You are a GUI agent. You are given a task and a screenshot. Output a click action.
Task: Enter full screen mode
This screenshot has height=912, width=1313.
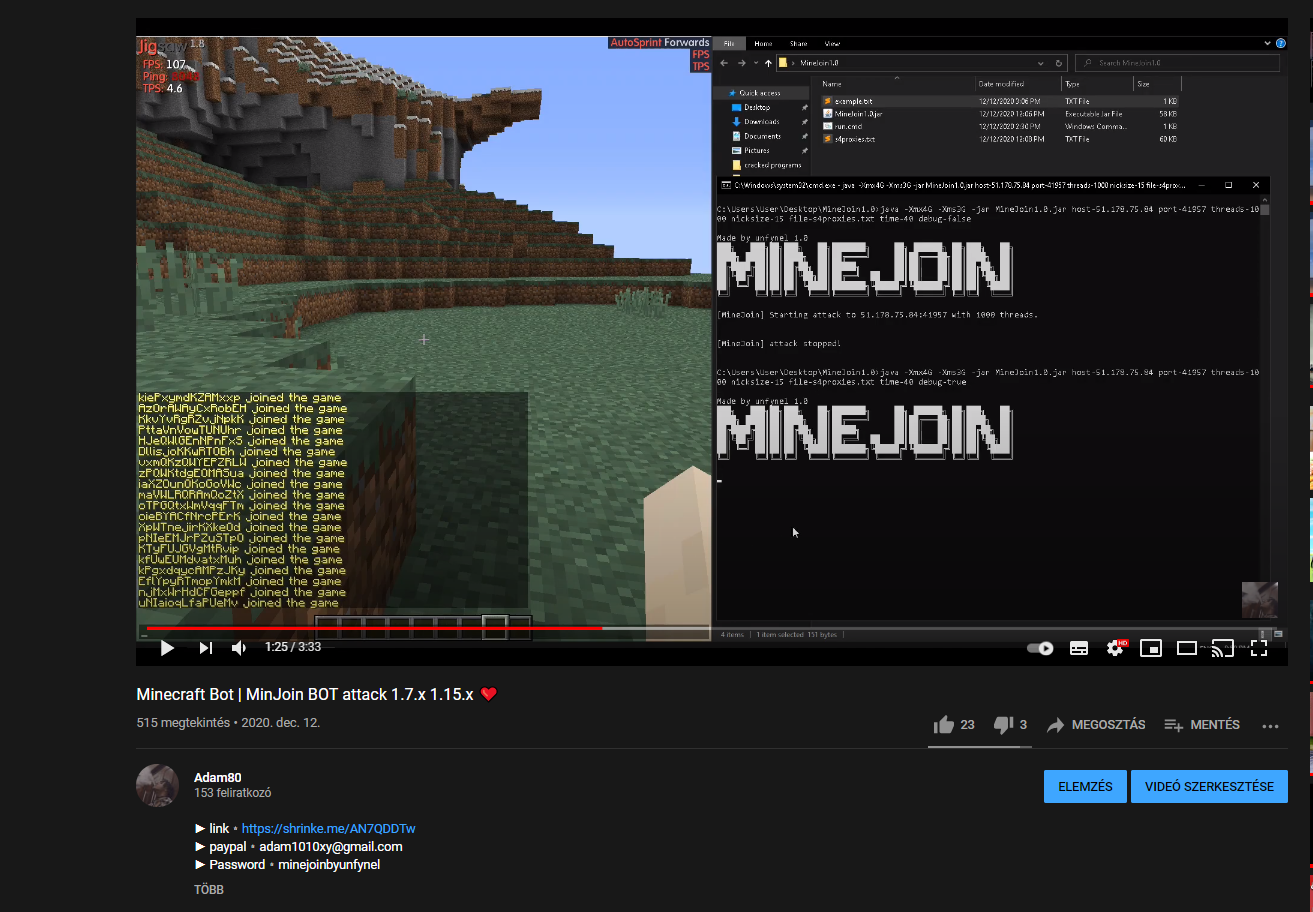(x=1259, y=648)
